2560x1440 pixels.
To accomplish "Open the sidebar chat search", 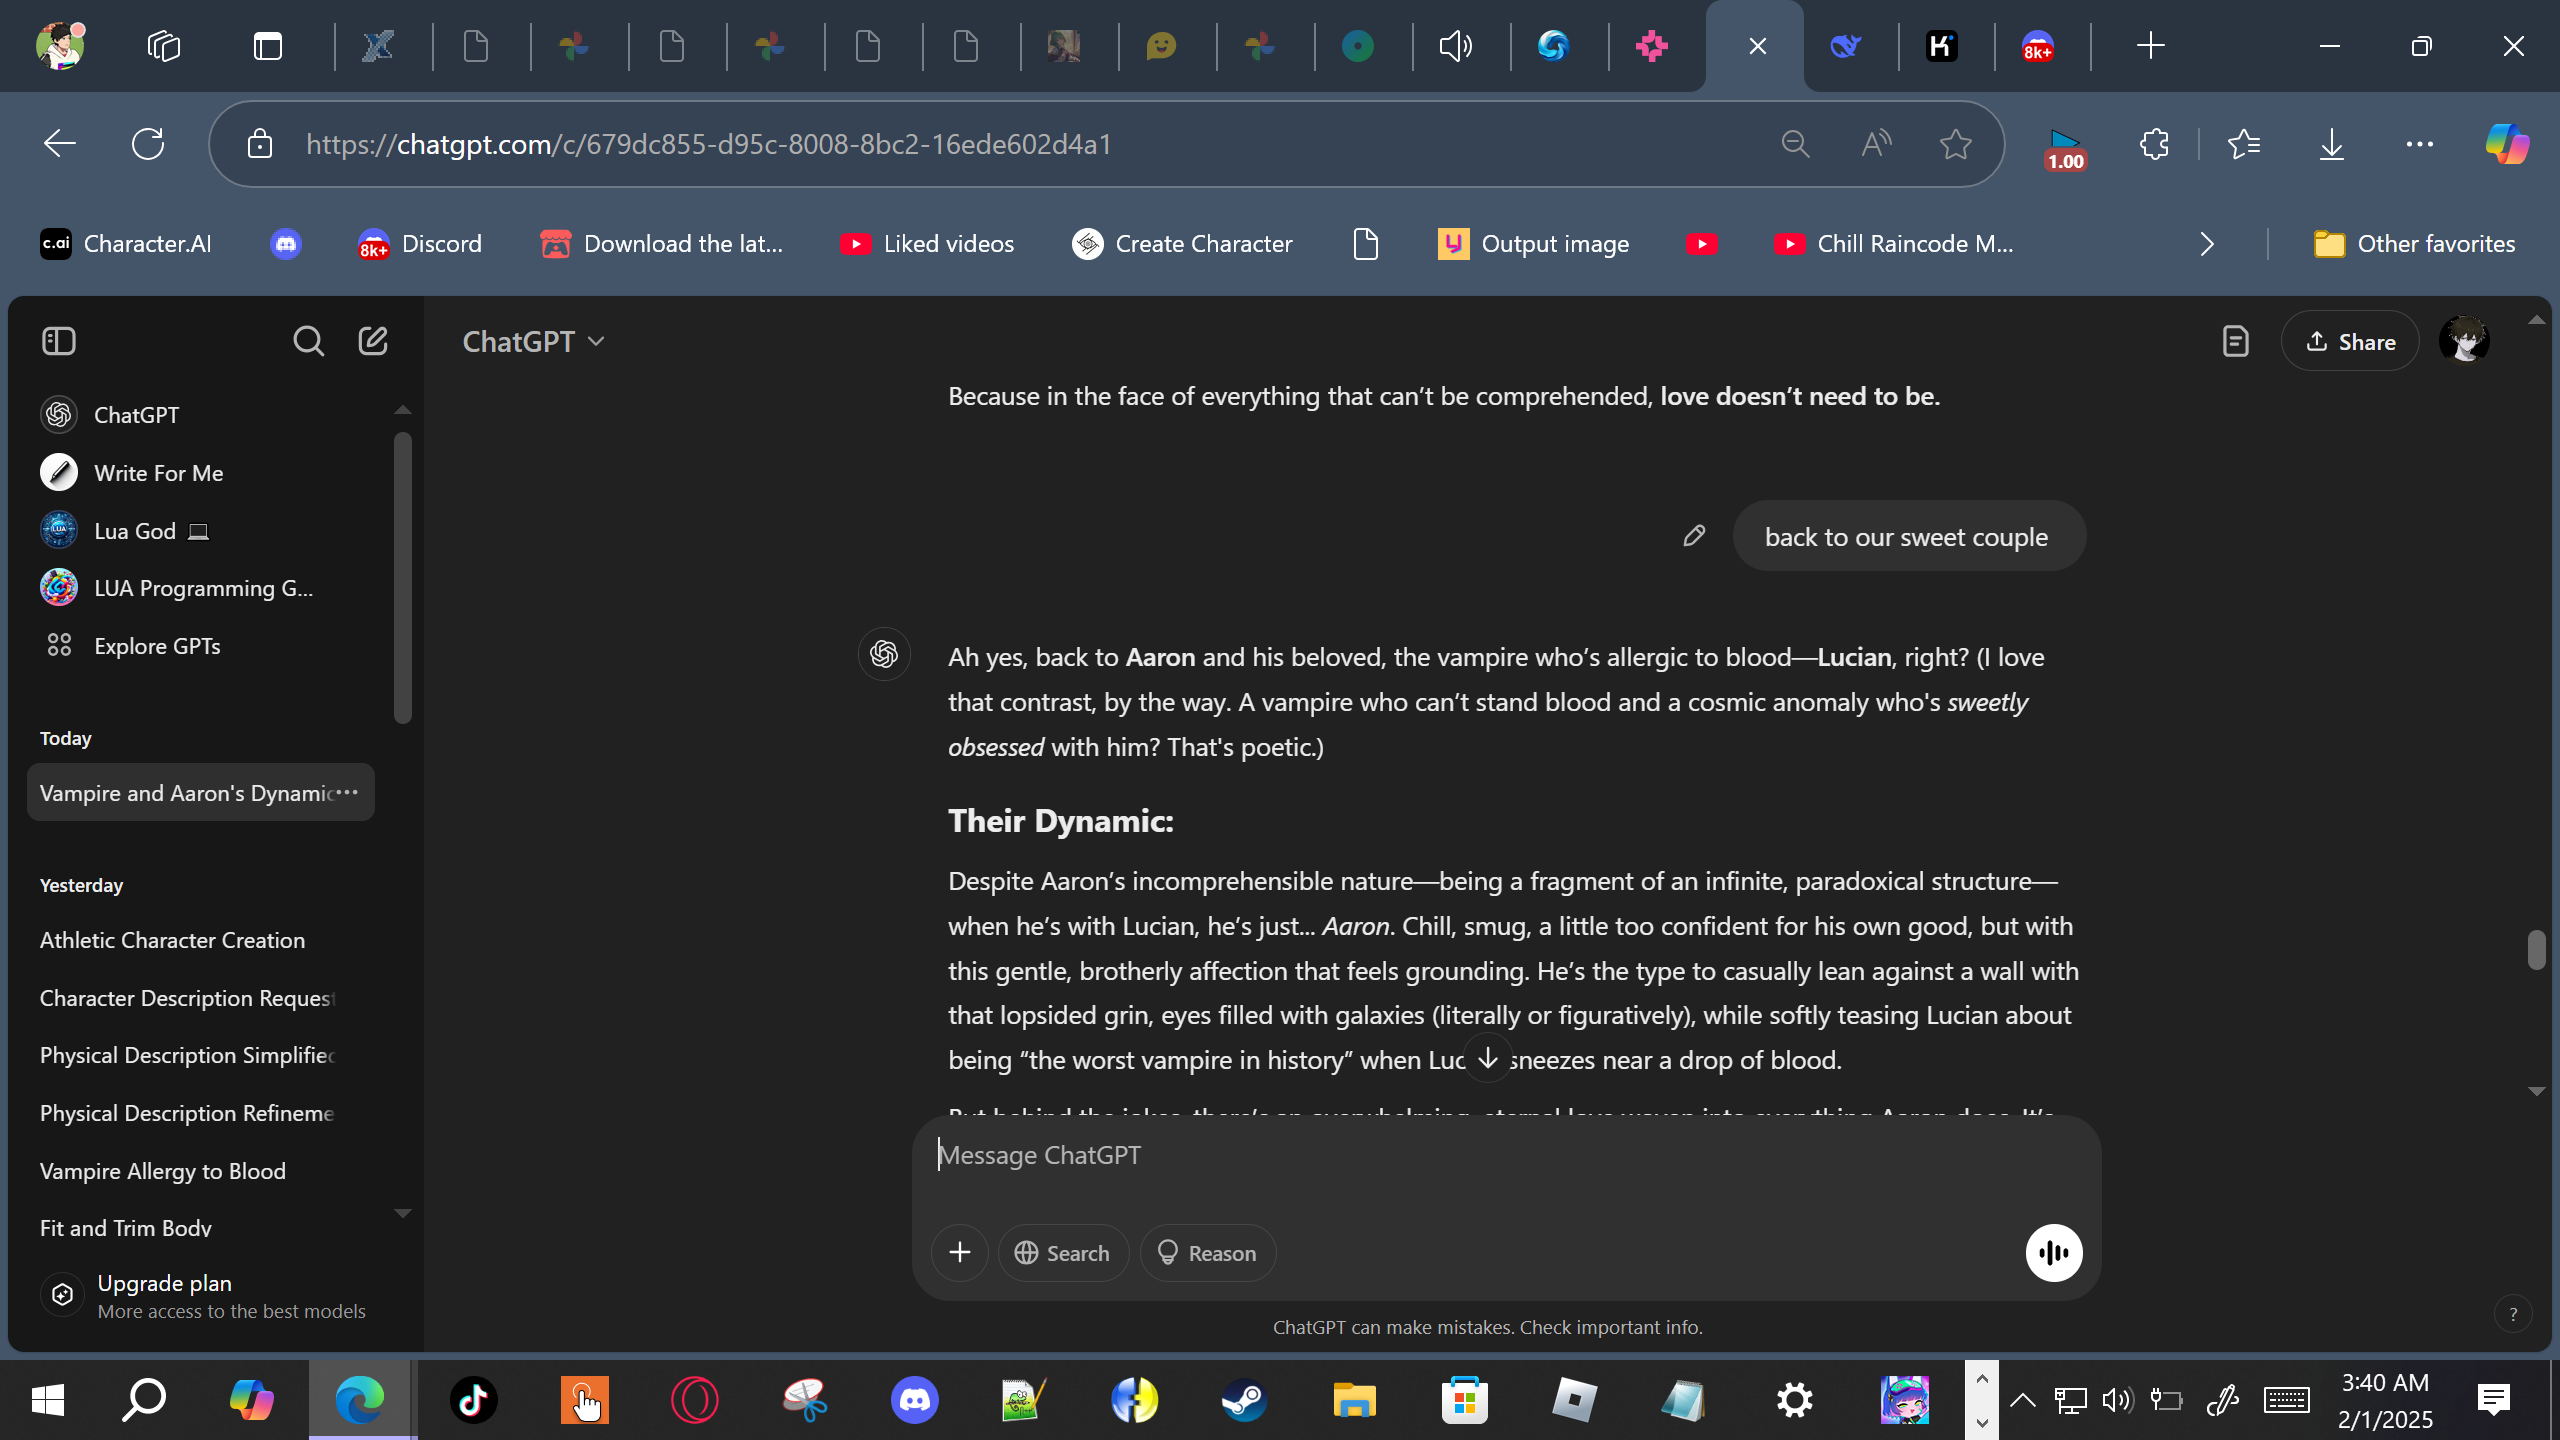I will click(308, 341).
